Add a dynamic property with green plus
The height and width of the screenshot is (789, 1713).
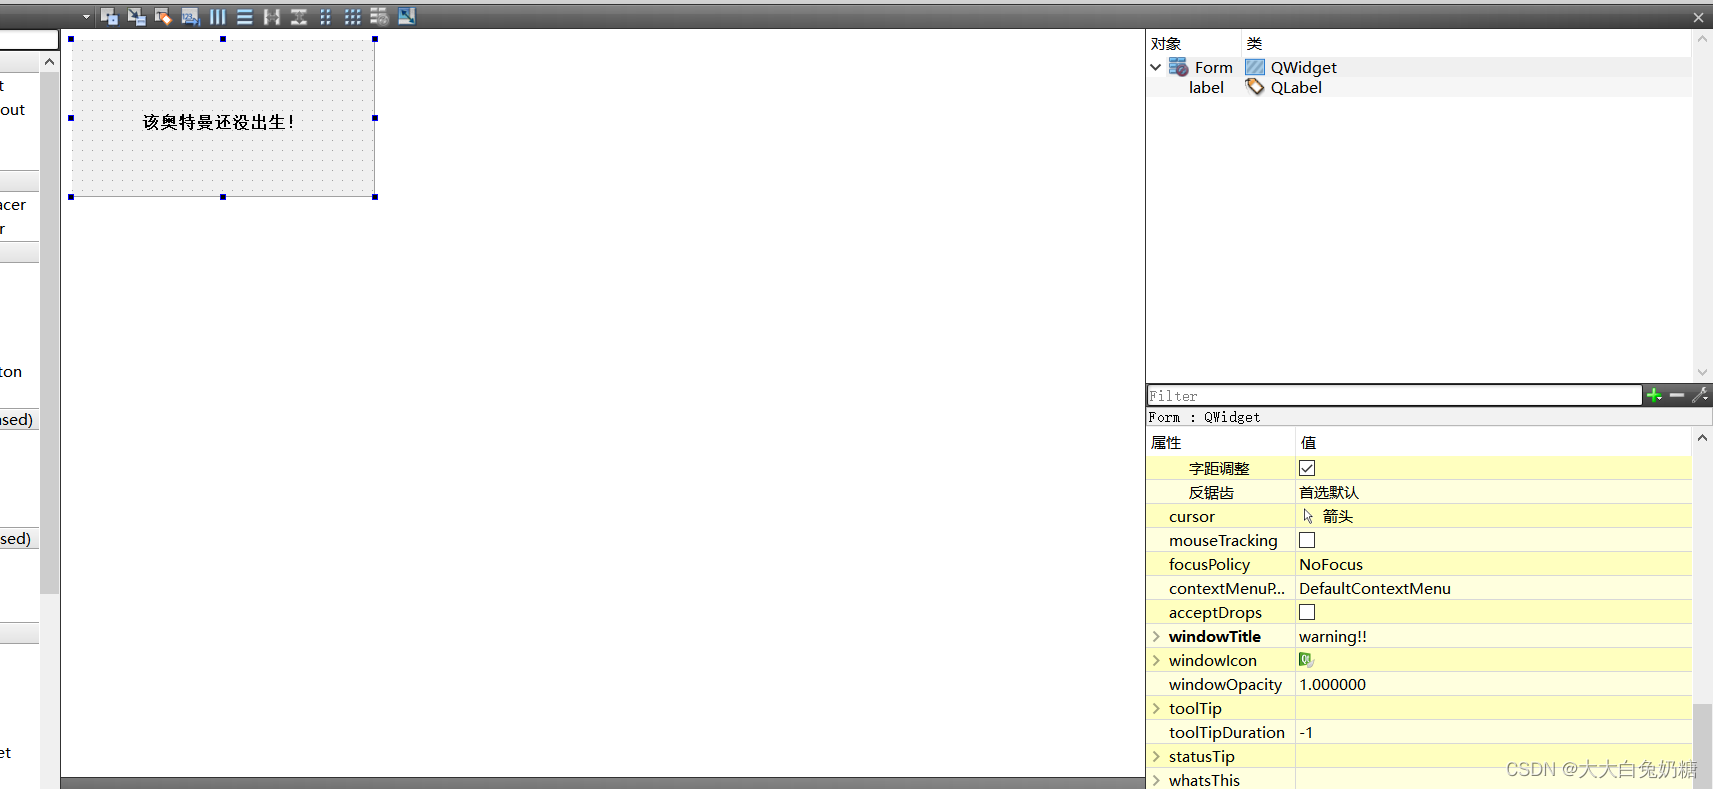(x=1654, y=395)
